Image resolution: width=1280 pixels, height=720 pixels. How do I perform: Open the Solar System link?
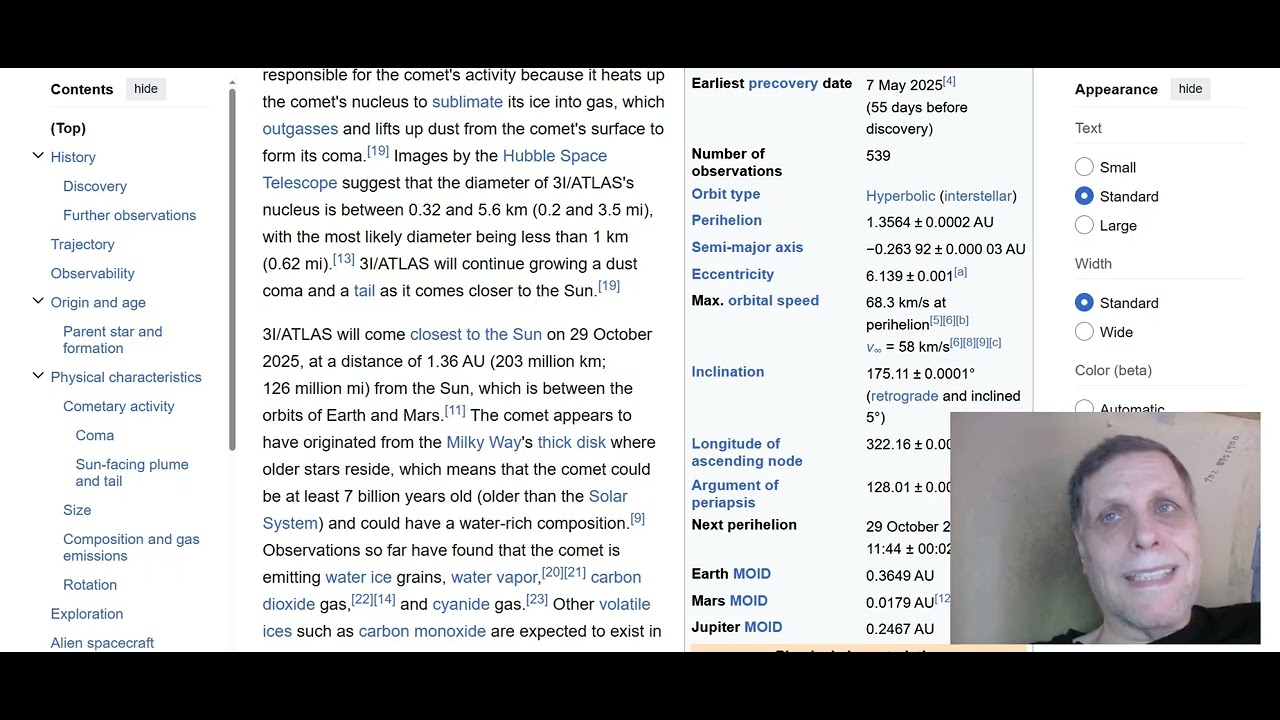click(x=445, y=510)
